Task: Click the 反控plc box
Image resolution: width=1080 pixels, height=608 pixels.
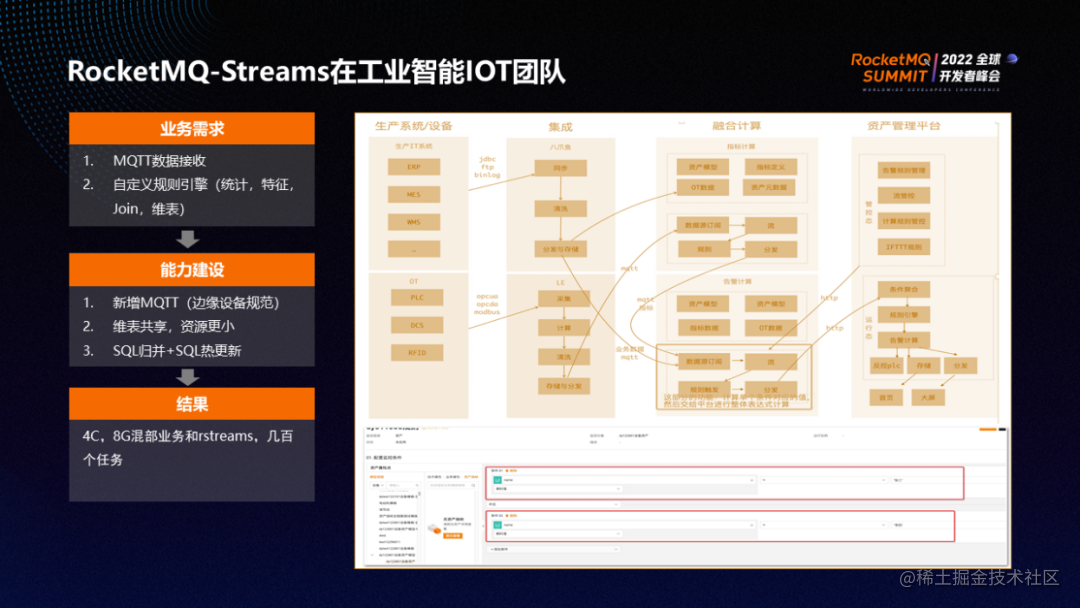Action: click(886, 366)
